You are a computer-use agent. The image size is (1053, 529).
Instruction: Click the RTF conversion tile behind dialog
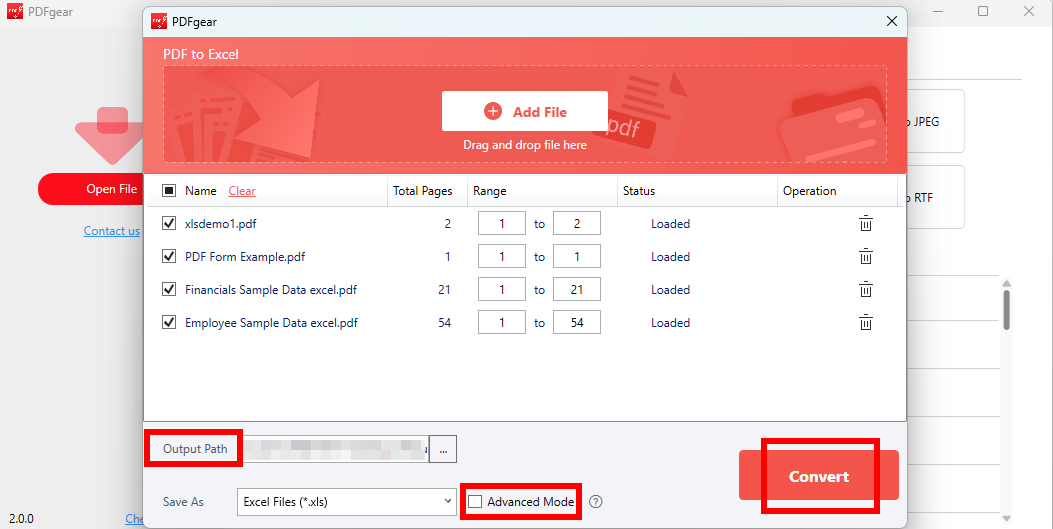point(935,197)
